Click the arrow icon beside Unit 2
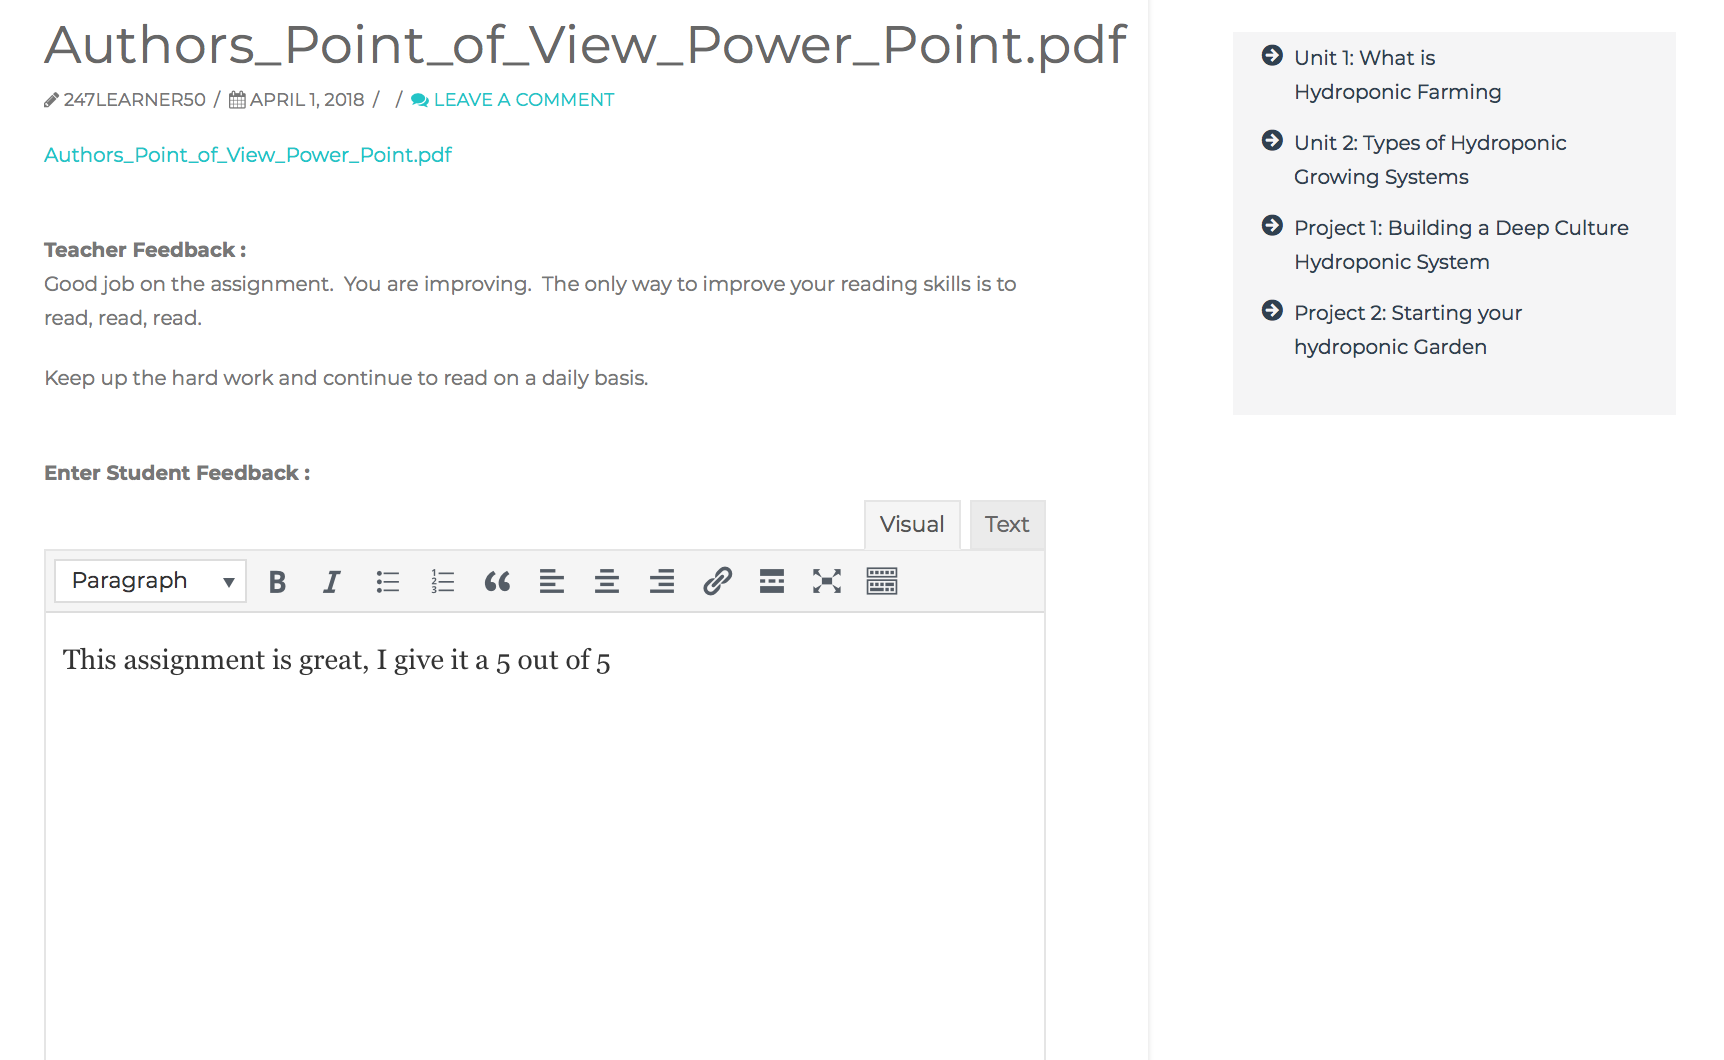This screenshot has width=1724, height=1060. pos(1272,141)
